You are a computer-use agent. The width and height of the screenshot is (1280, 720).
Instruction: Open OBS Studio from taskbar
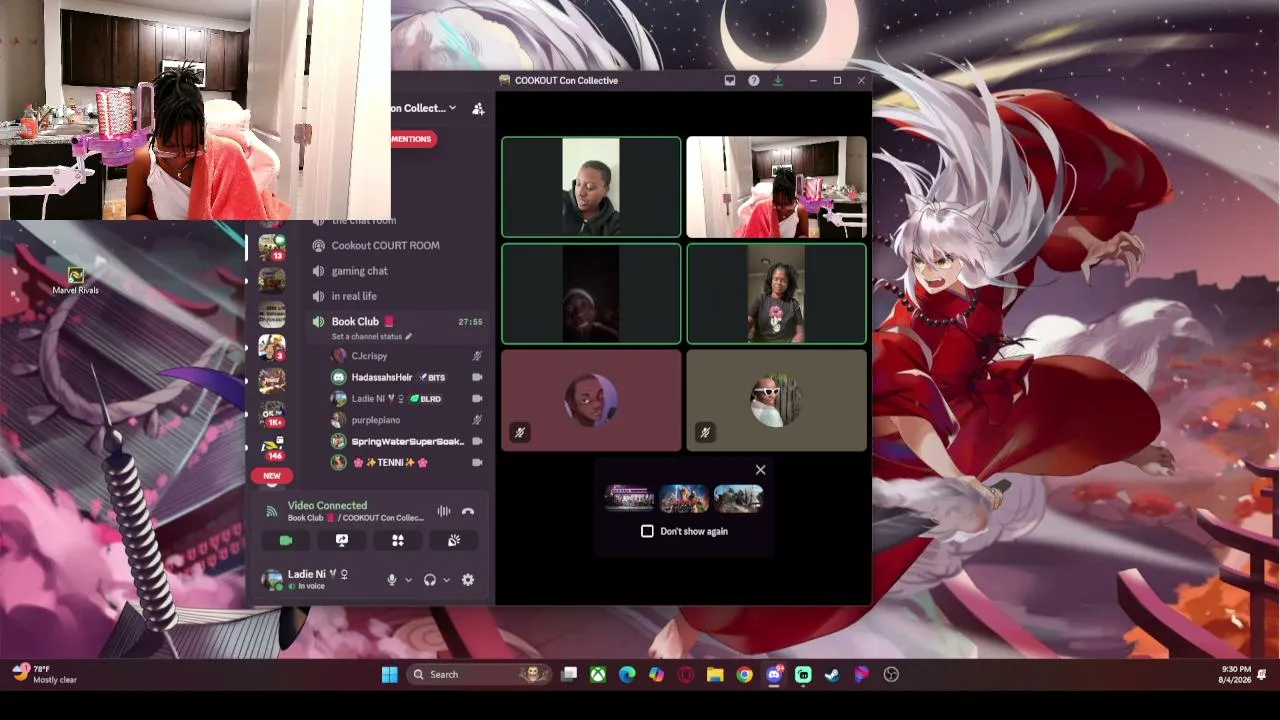(x=891, y=675)
